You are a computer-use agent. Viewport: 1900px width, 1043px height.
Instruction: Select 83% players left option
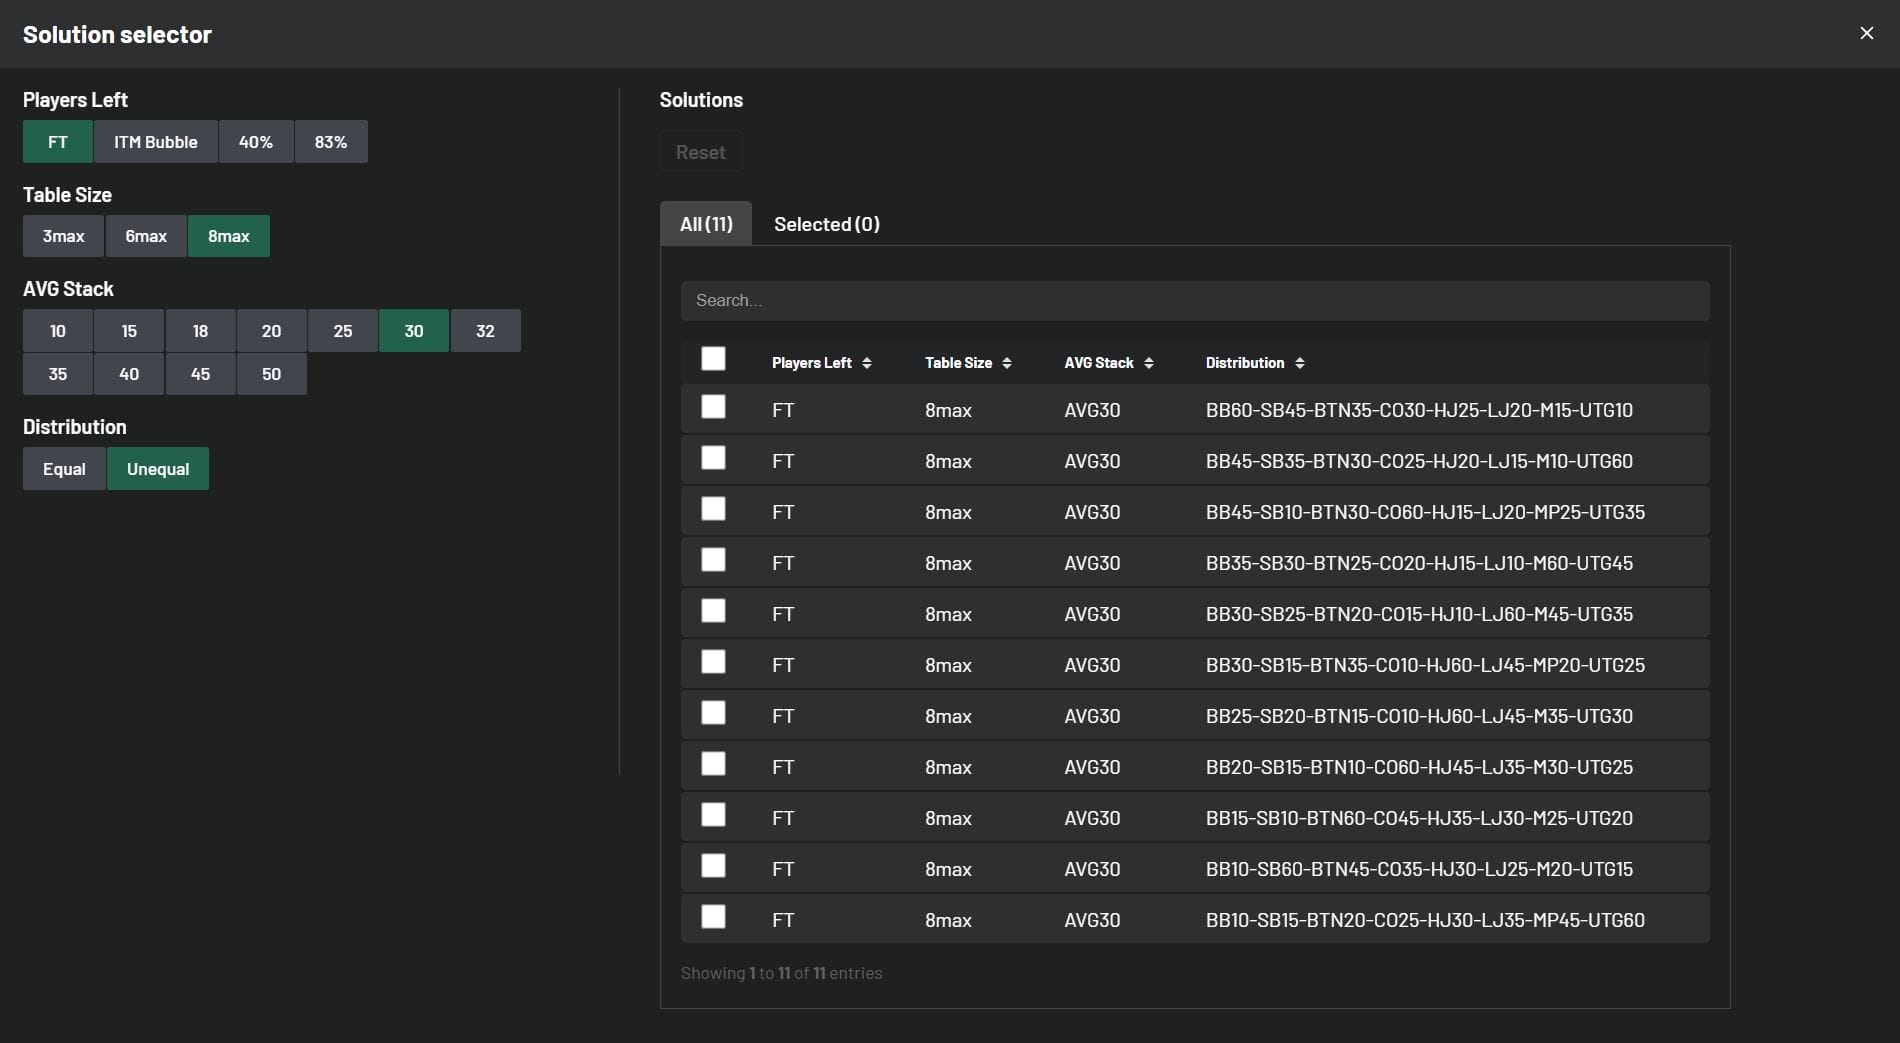(330, 142)
